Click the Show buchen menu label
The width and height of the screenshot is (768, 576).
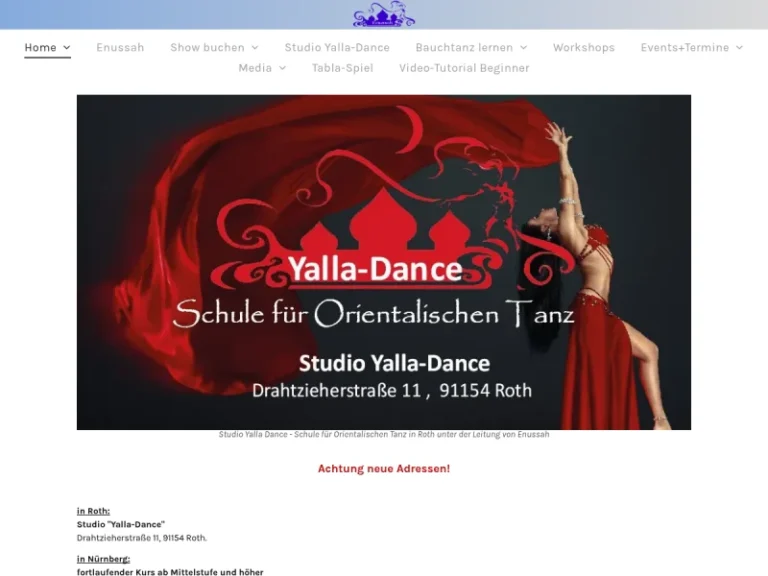pyautogui.click(x=207, y=48)
